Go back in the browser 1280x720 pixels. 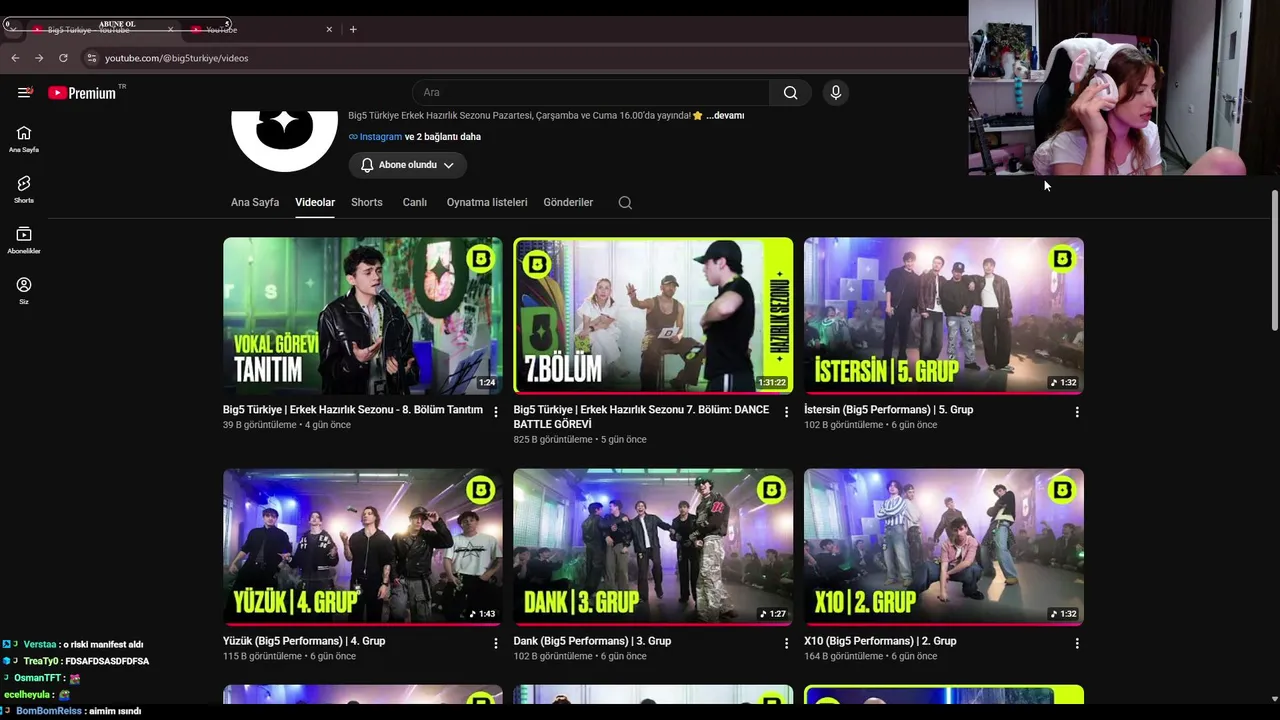pyautogui.click(x=15, y=58)
